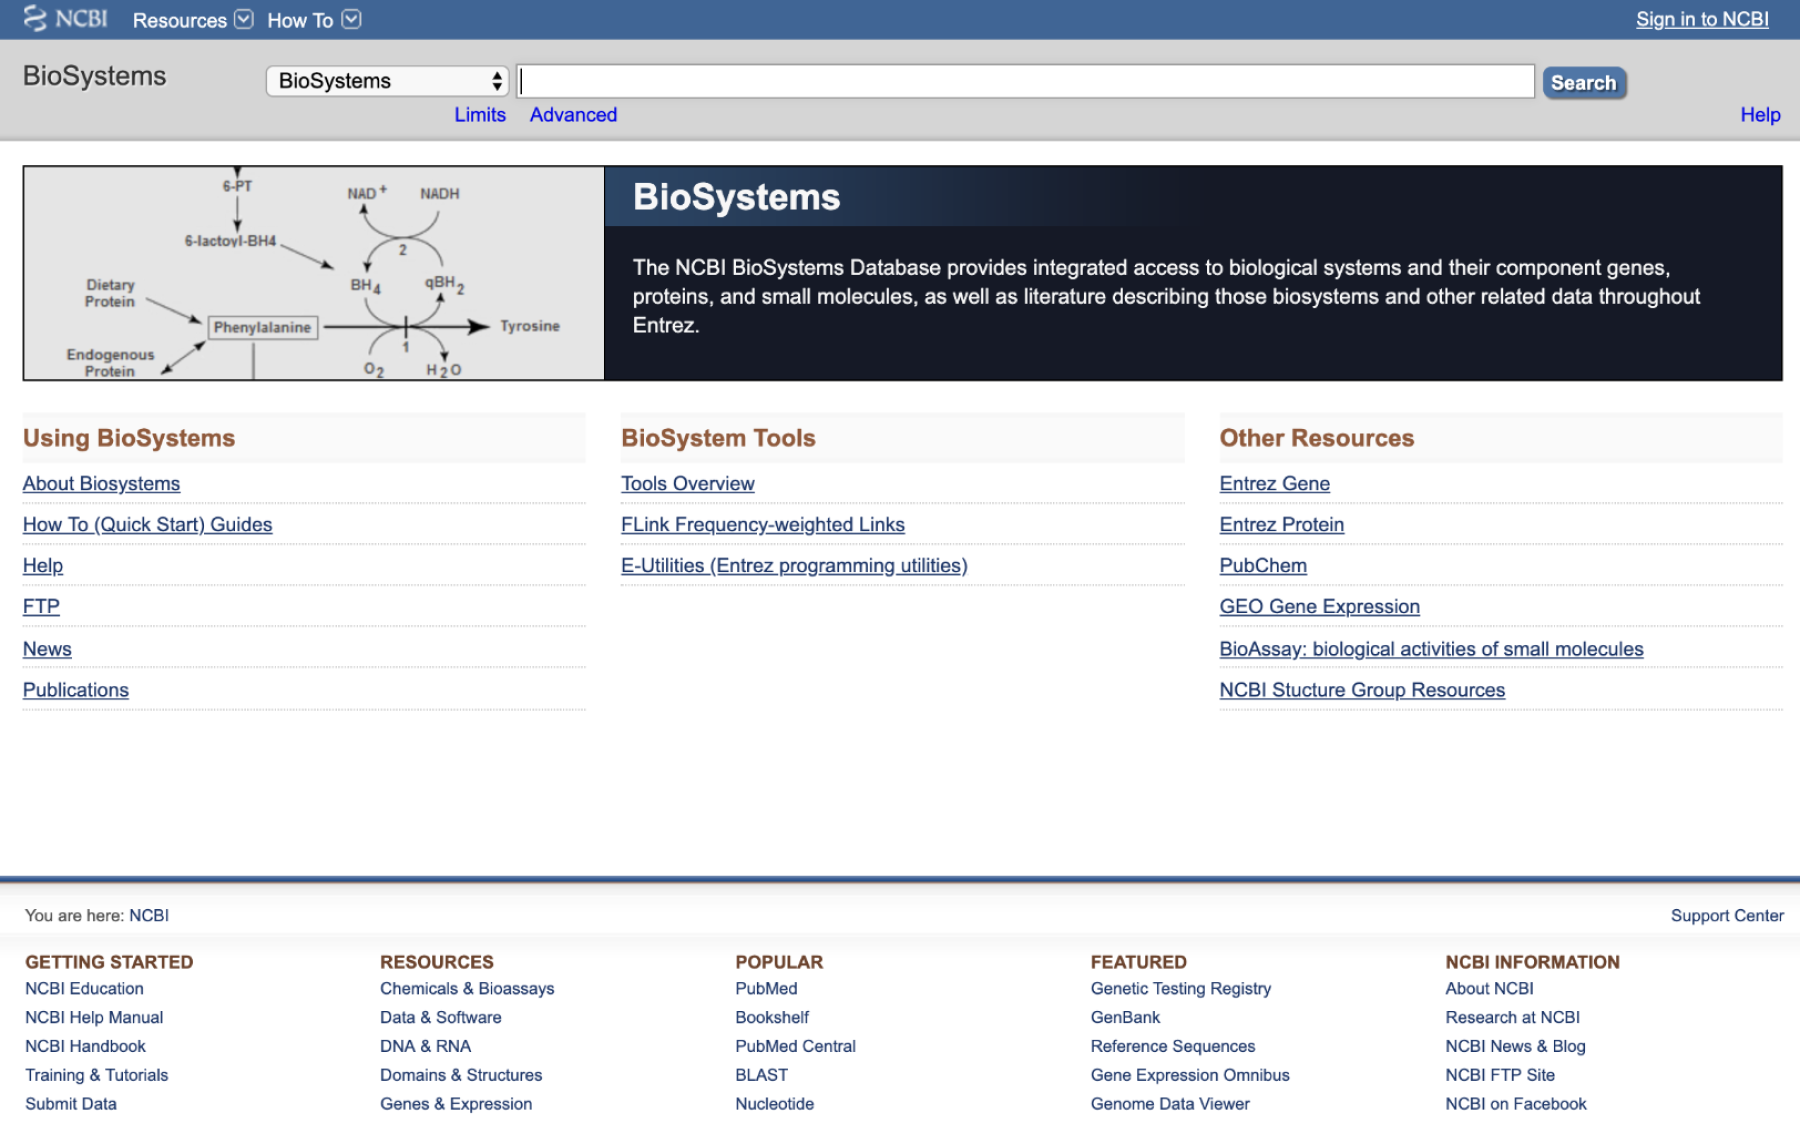1801x1125 pixels.
Task: Open How To (Quick Start) Guides
Action: click(148, 525)
